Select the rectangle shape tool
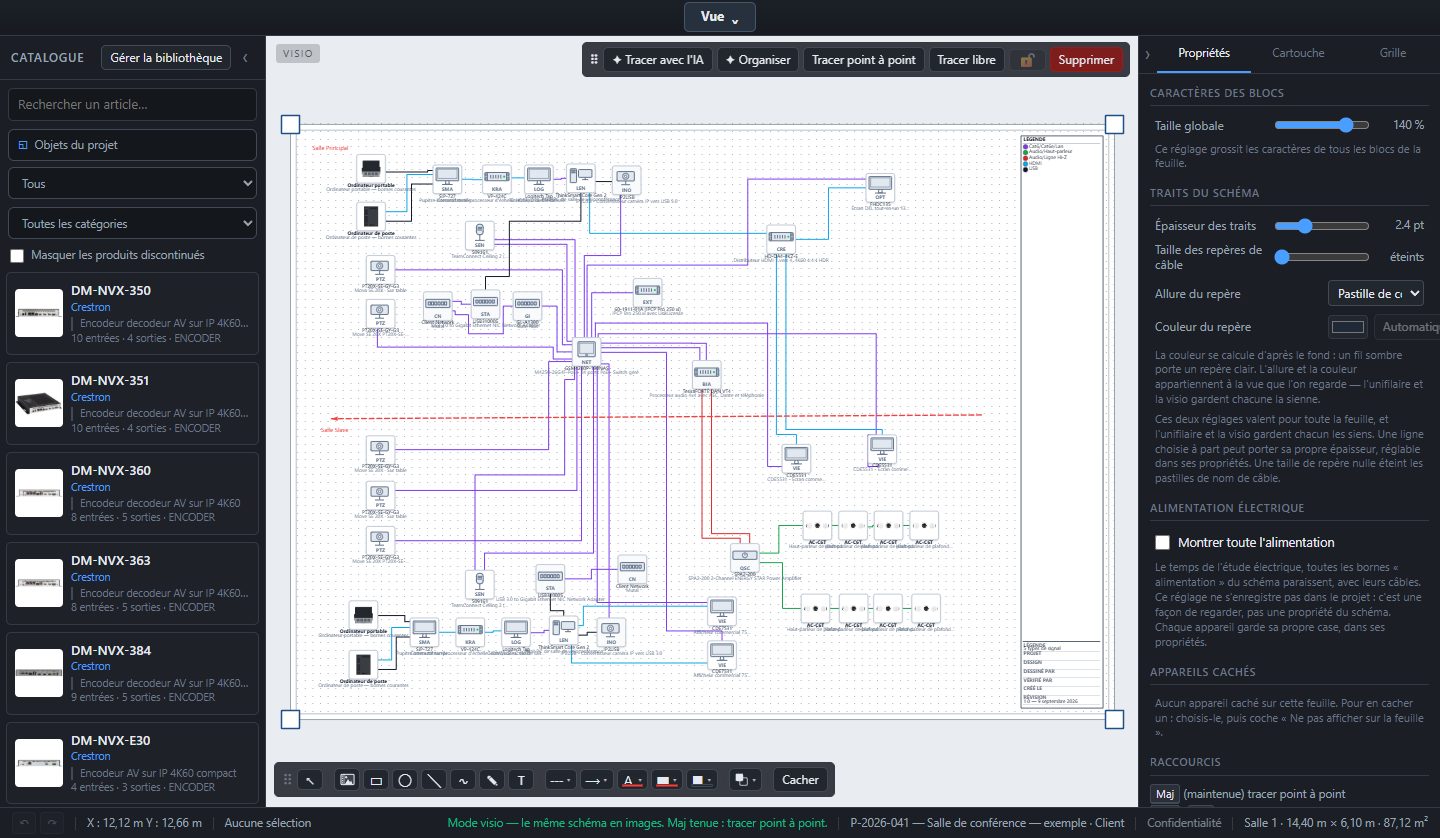 click(376, 780)
